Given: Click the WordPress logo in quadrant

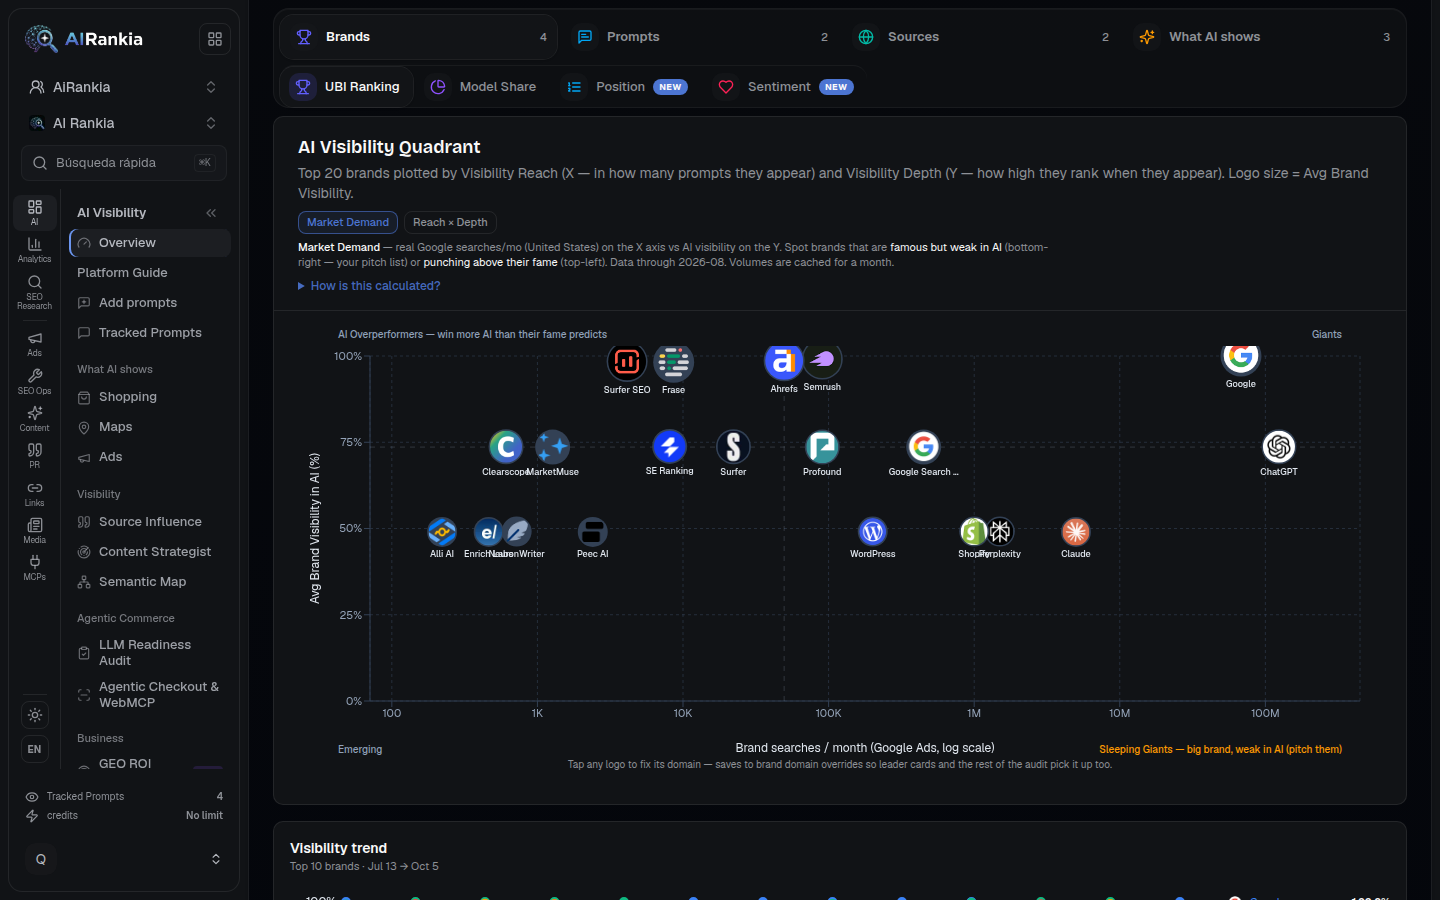Looking at the screenshot, I should coord(873,532).
